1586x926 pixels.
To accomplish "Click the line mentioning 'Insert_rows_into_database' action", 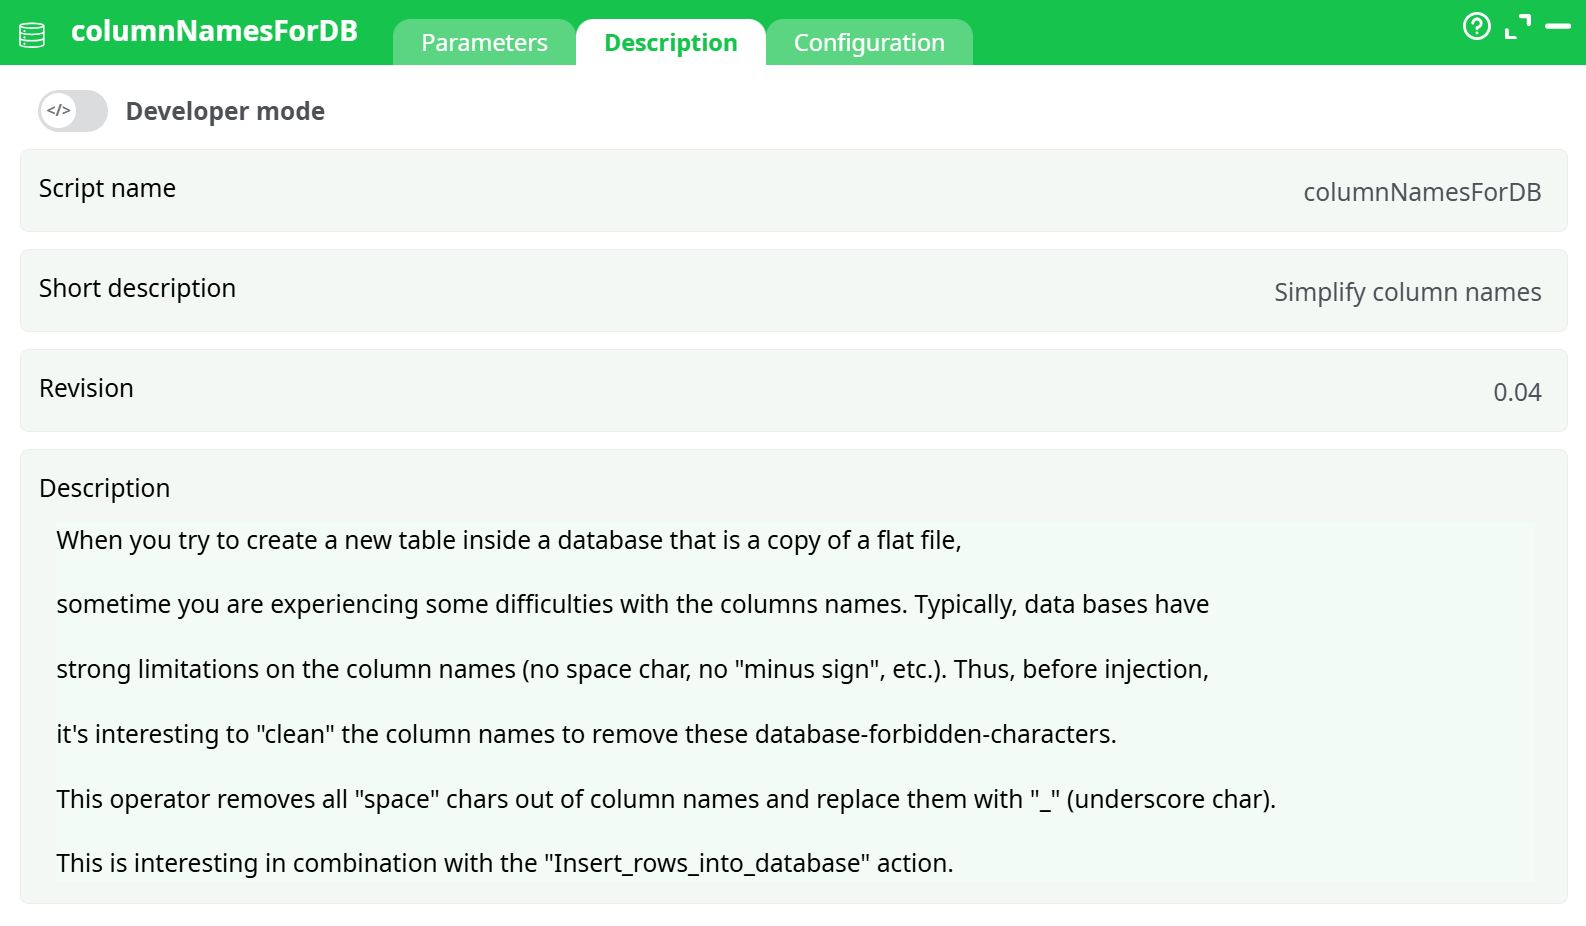I will 505,863.
